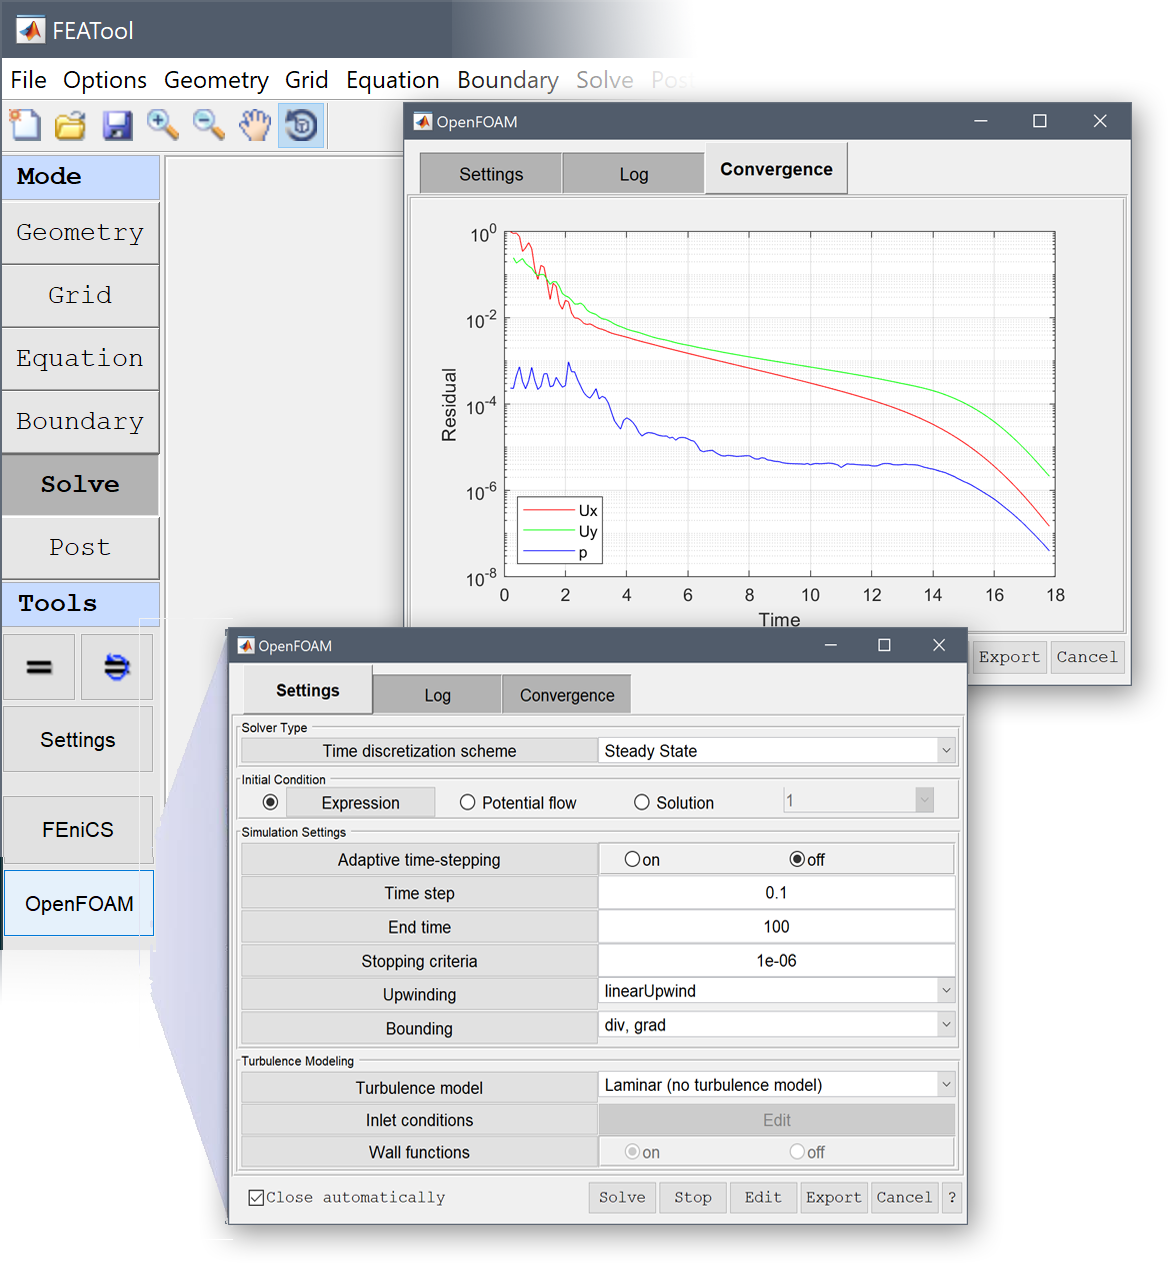Select Convergence tab in upper OpenFOAM window
1168x1263 pixels.
[776, 169]
